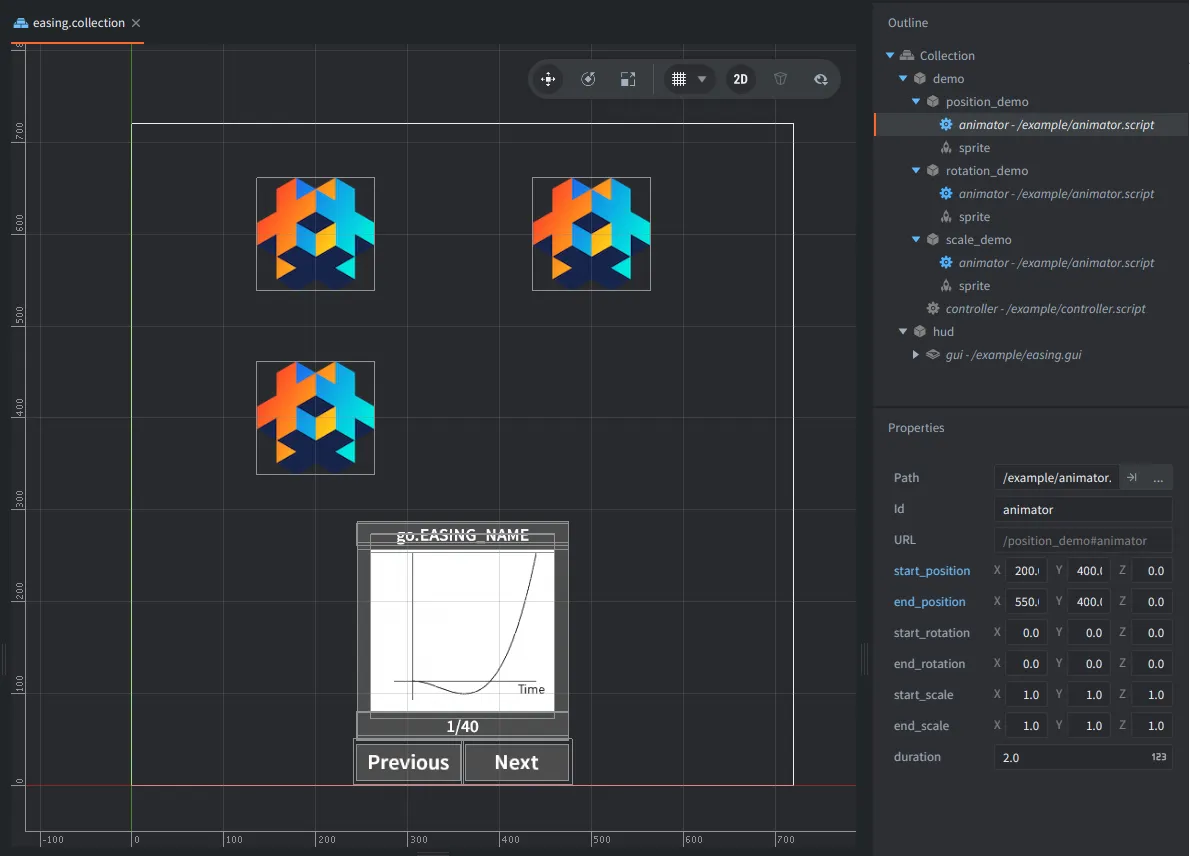Toggle the grid visibility icon
The image size is (1190, 856).
click(x=679, y=80)
